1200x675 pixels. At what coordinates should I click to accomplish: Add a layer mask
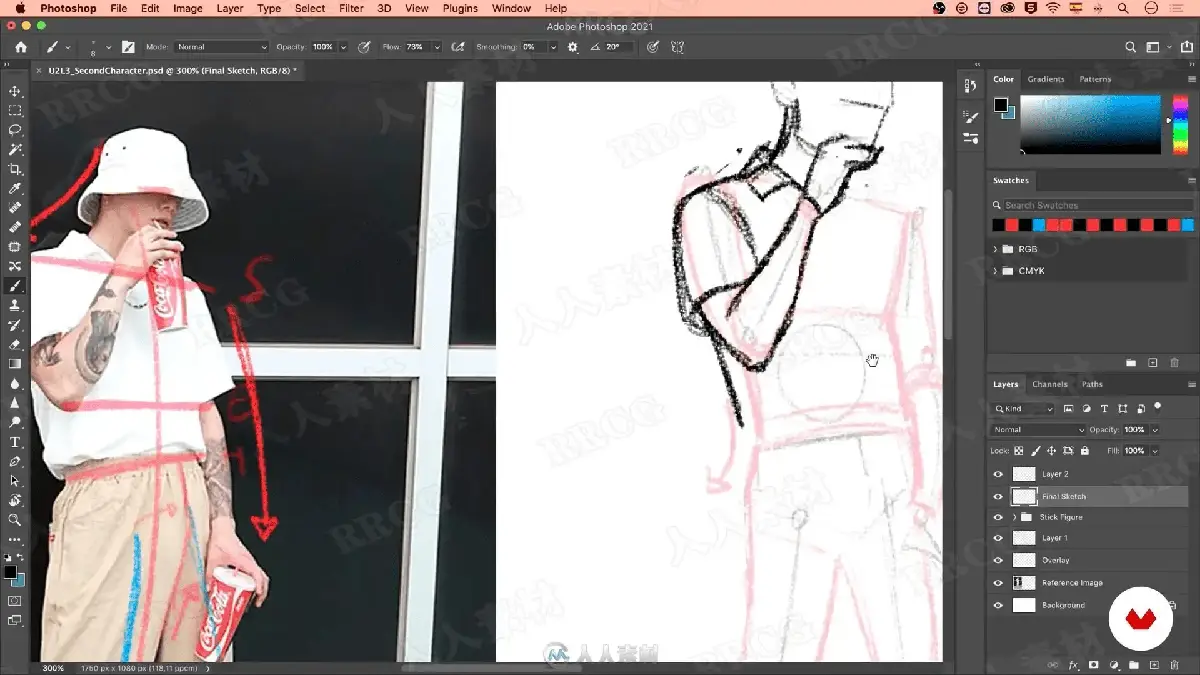pos(1094,665)
